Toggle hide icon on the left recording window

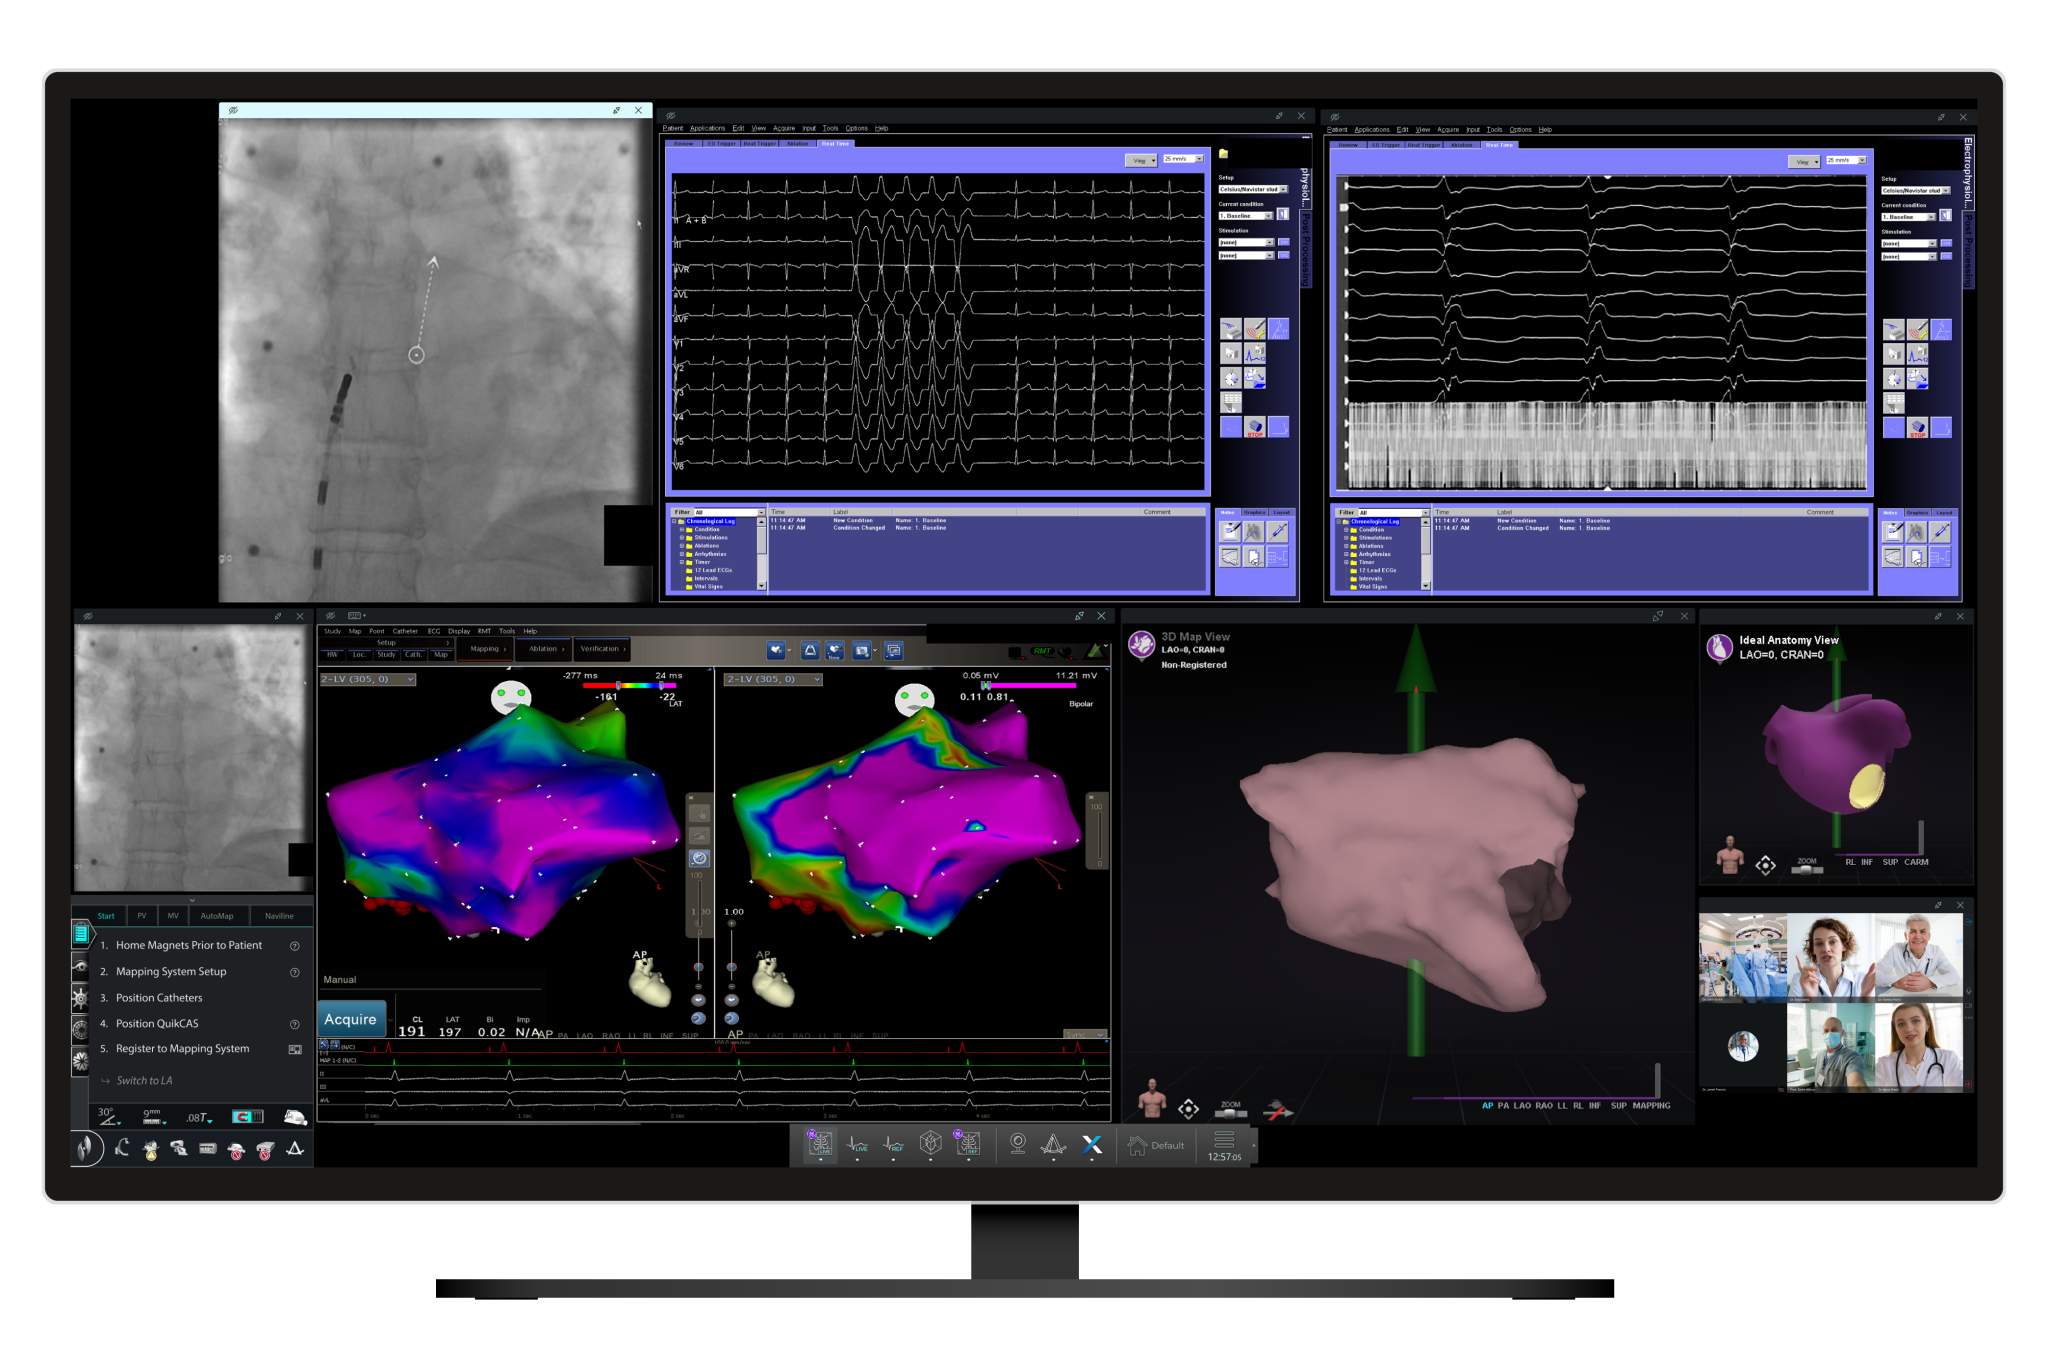(671, 116)
